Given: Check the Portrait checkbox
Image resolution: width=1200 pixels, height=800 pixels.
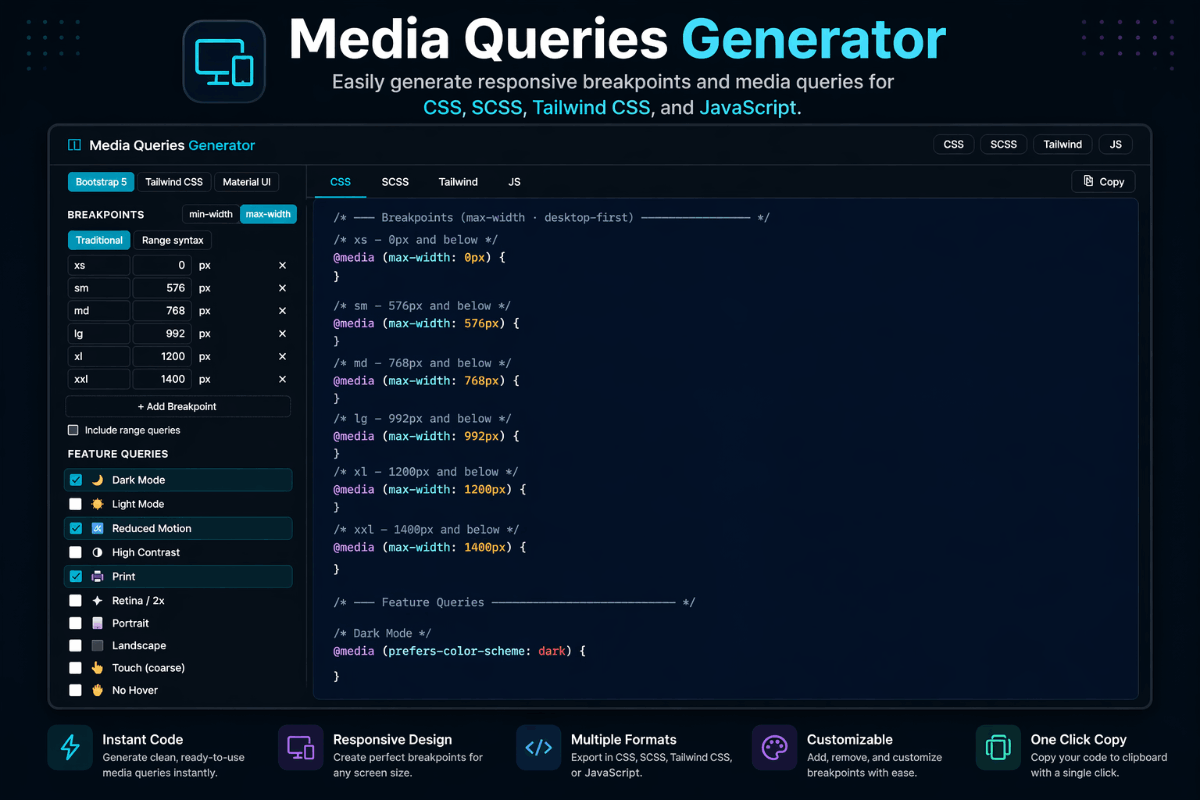Looking at the screenshot, I should (75, 623).
